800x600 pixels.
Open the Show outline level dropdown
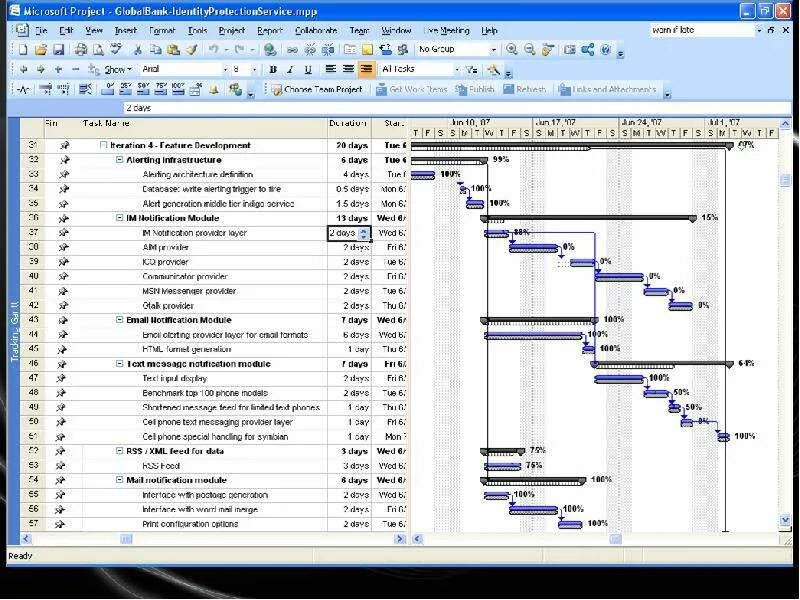click(x=118, y=69)
